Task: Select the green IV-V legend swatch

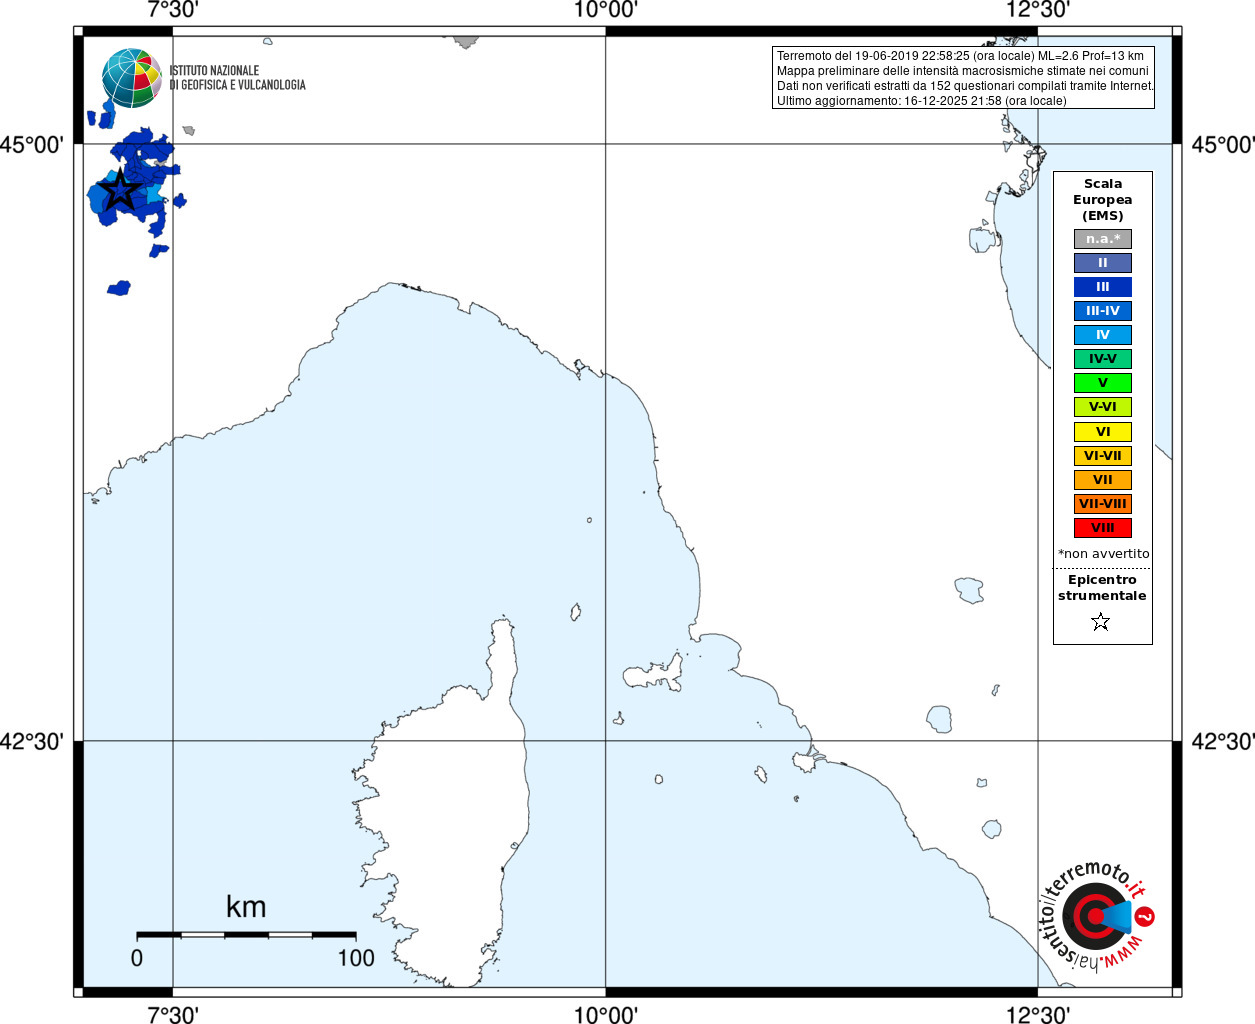Action: (x=1103, y=359)
